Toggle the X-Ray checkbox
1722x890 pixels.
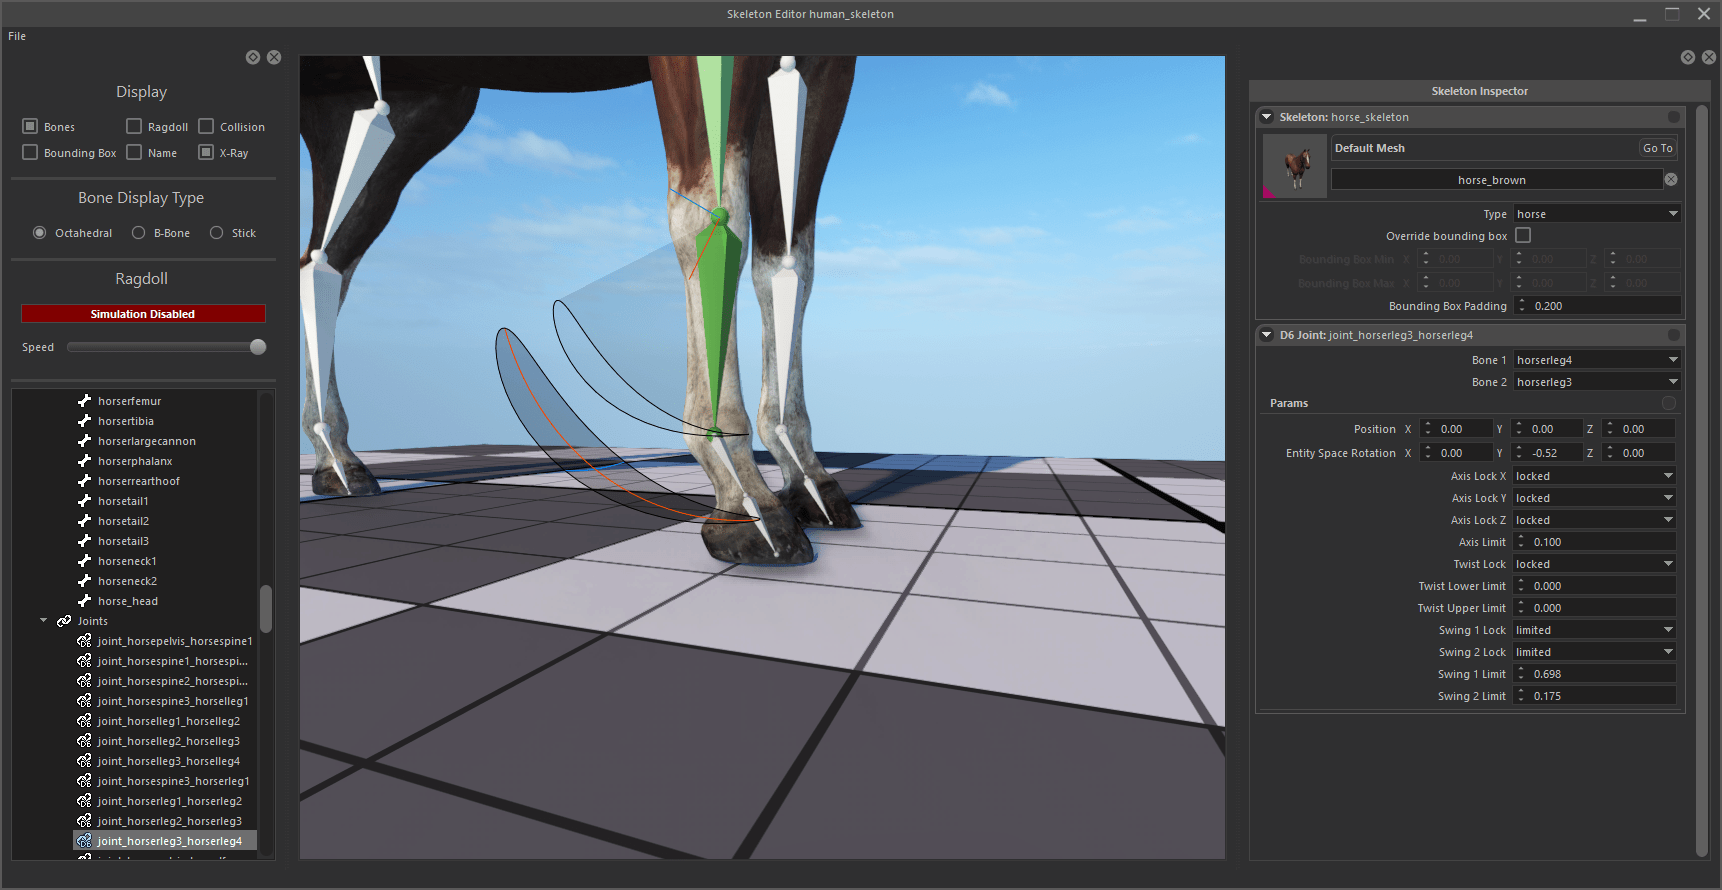point(206,152)
